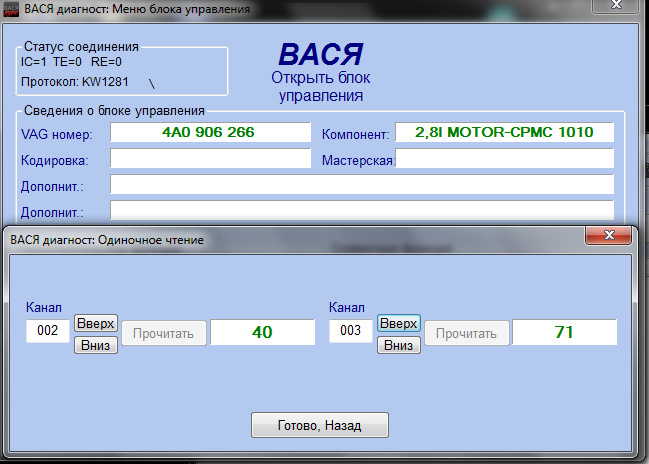Click Вниз button for channel 002
Image resolution: width=649 pixels, height=464 pixels.
tap(96, 345)
